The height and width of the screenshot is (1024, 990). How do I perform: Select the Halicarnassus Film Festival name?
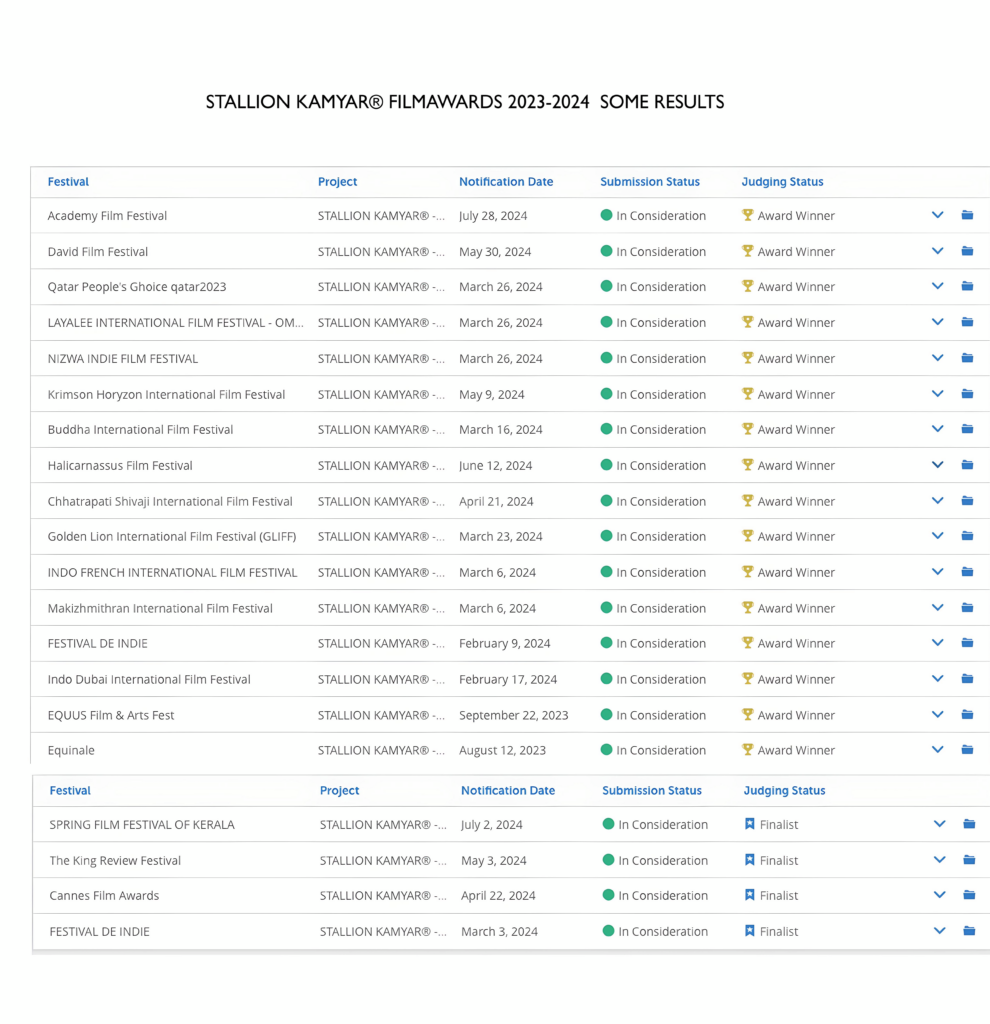(120, 466)
